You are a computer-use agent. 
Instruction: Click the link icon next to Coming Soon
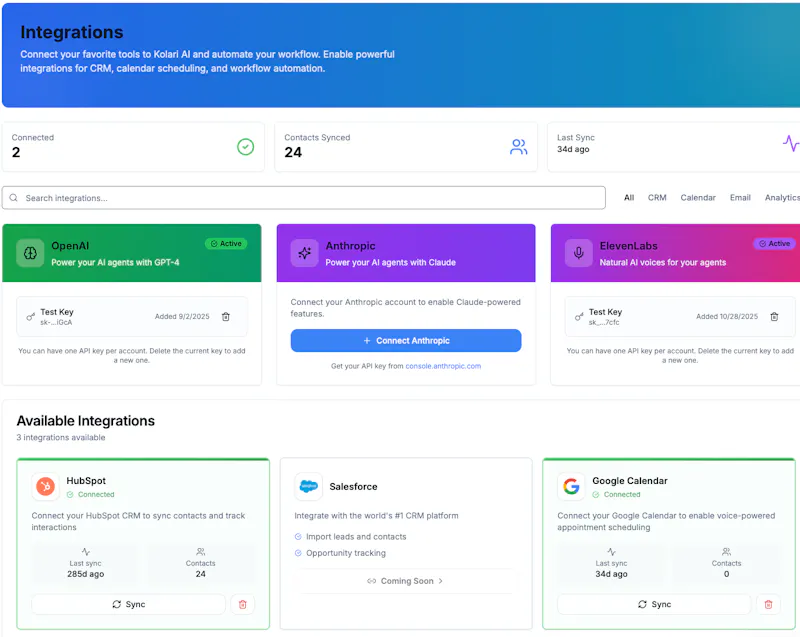(371, 581)
